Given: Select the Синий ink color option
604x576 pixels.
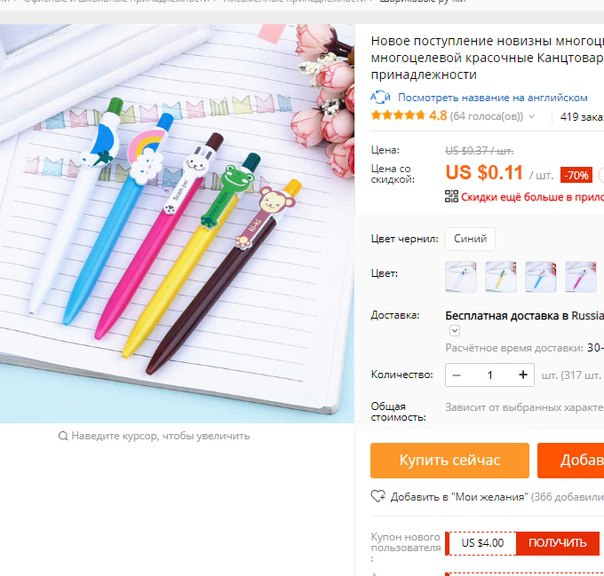Looking at the screenshot, I should (470, 239).
